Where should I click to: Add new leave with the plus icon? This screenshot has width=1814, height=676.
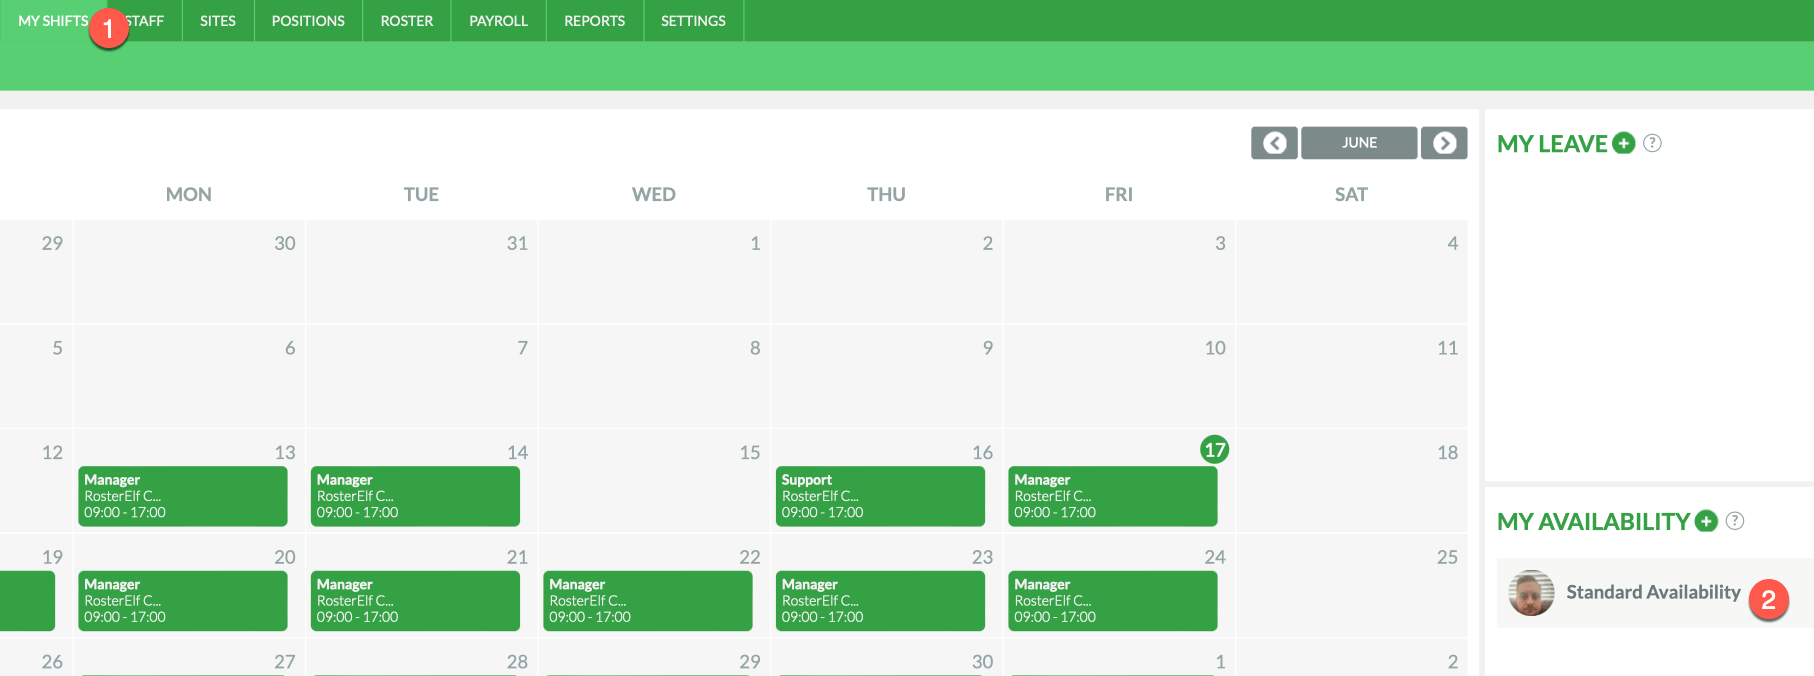coord(1624,143)
